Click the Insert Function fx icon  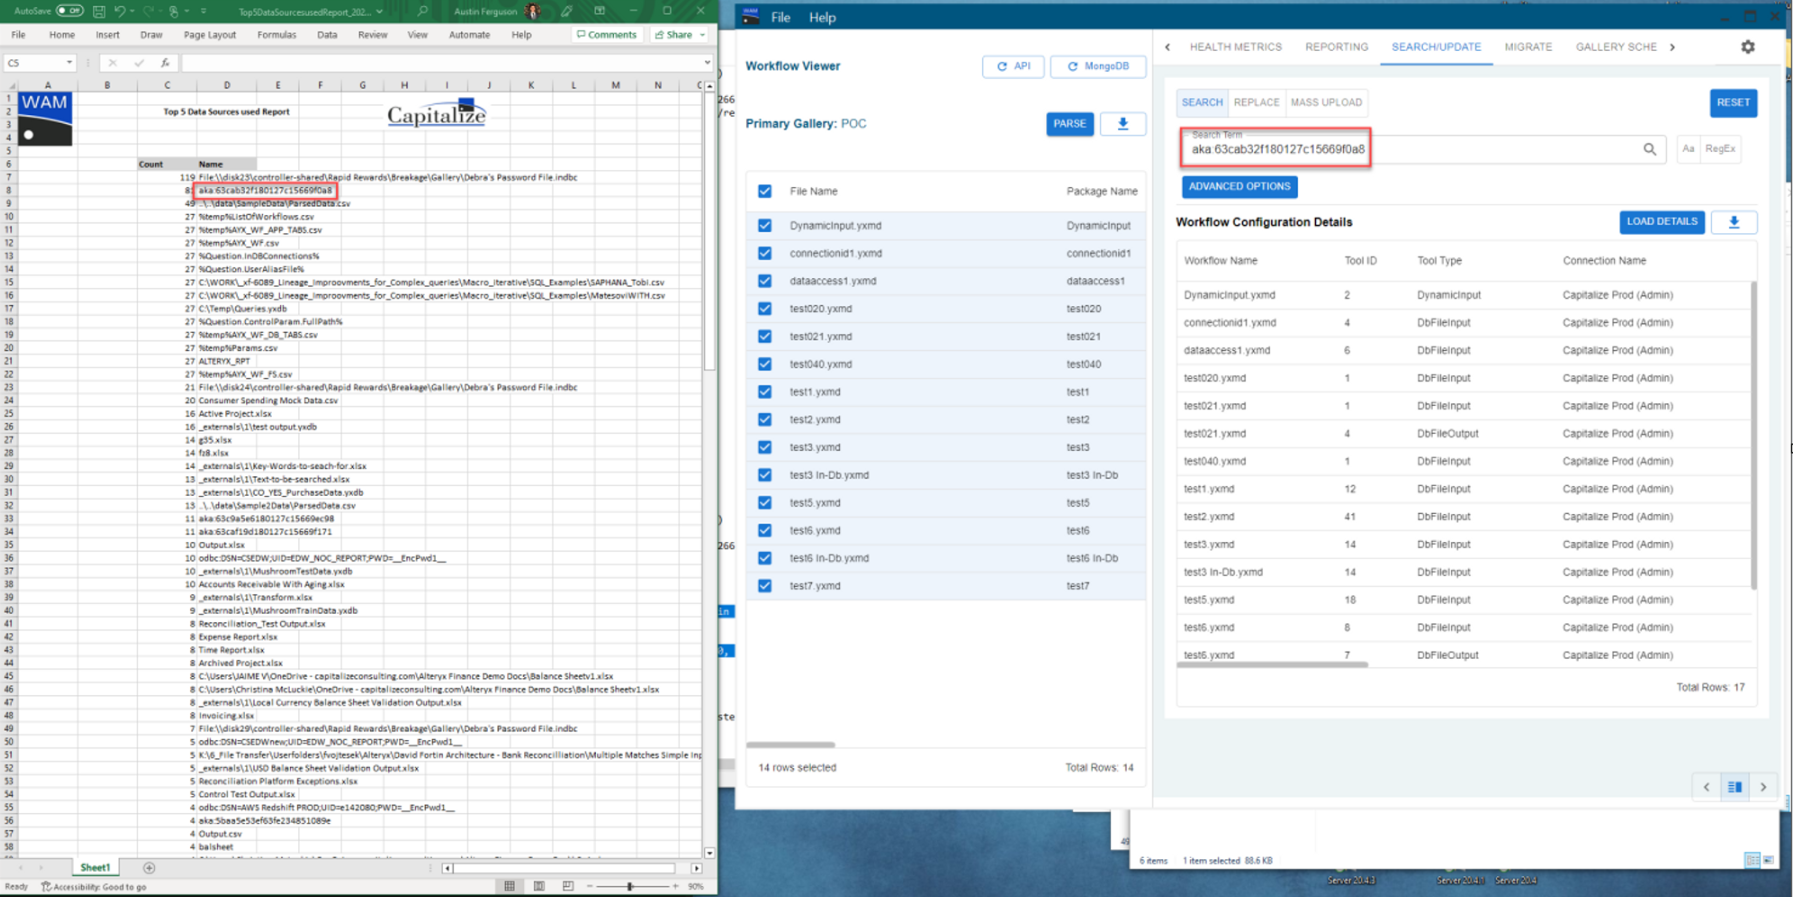[165, 63]
